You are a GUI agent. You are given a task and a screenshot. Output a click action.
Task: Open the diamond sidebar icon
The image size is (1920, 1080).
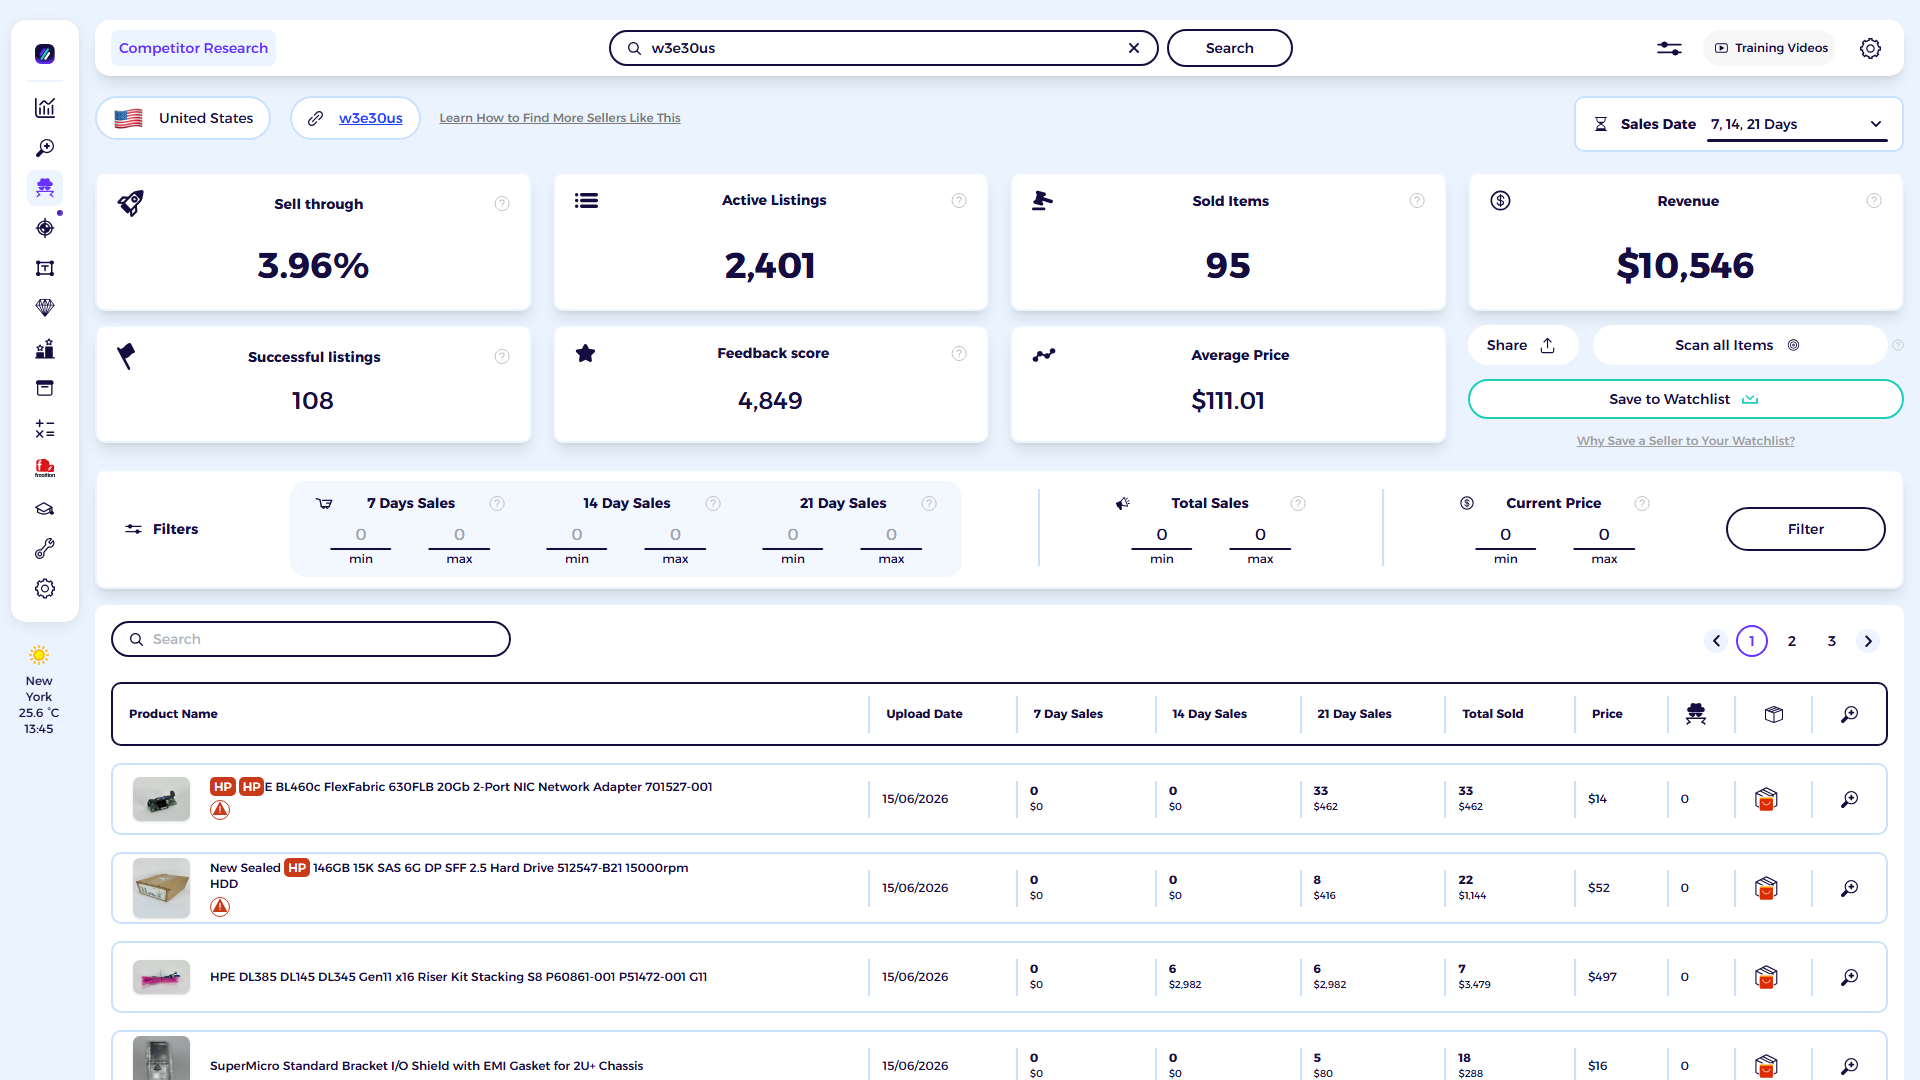tap(45, 308)
